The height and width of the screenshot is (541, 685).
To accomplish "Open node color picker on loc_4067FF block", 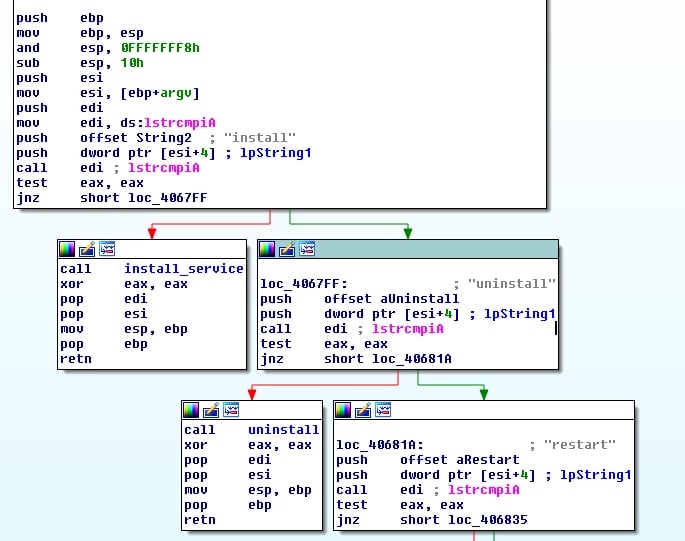I will [267, 249].
